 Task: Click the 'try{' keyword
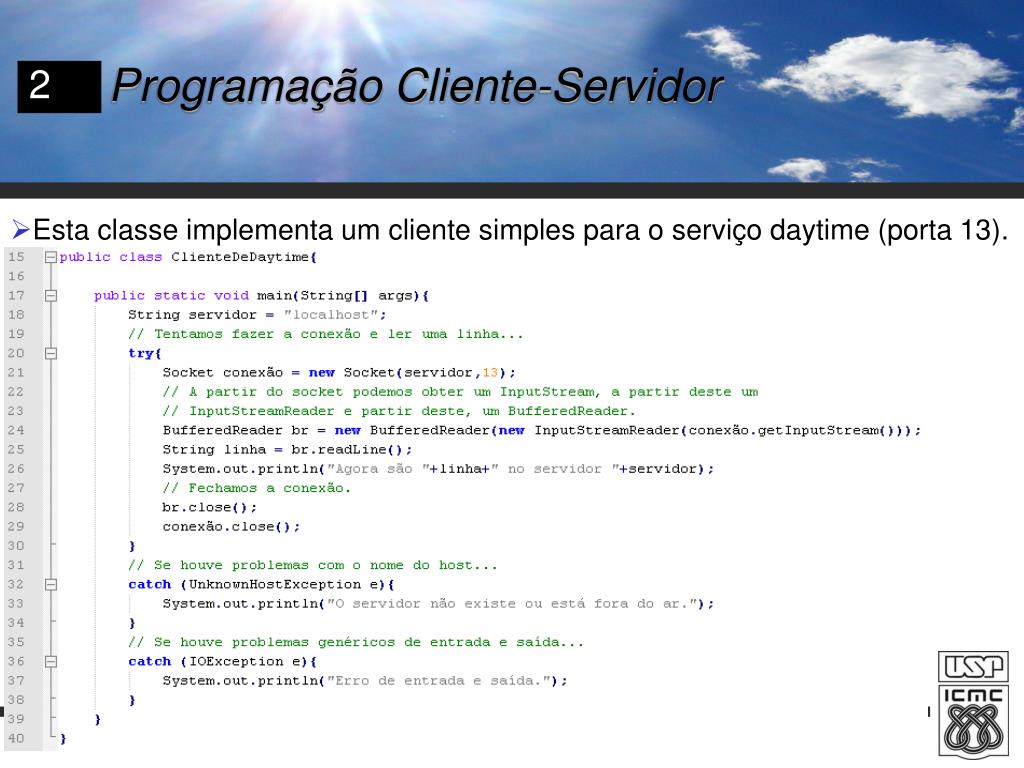click(145, 353)
